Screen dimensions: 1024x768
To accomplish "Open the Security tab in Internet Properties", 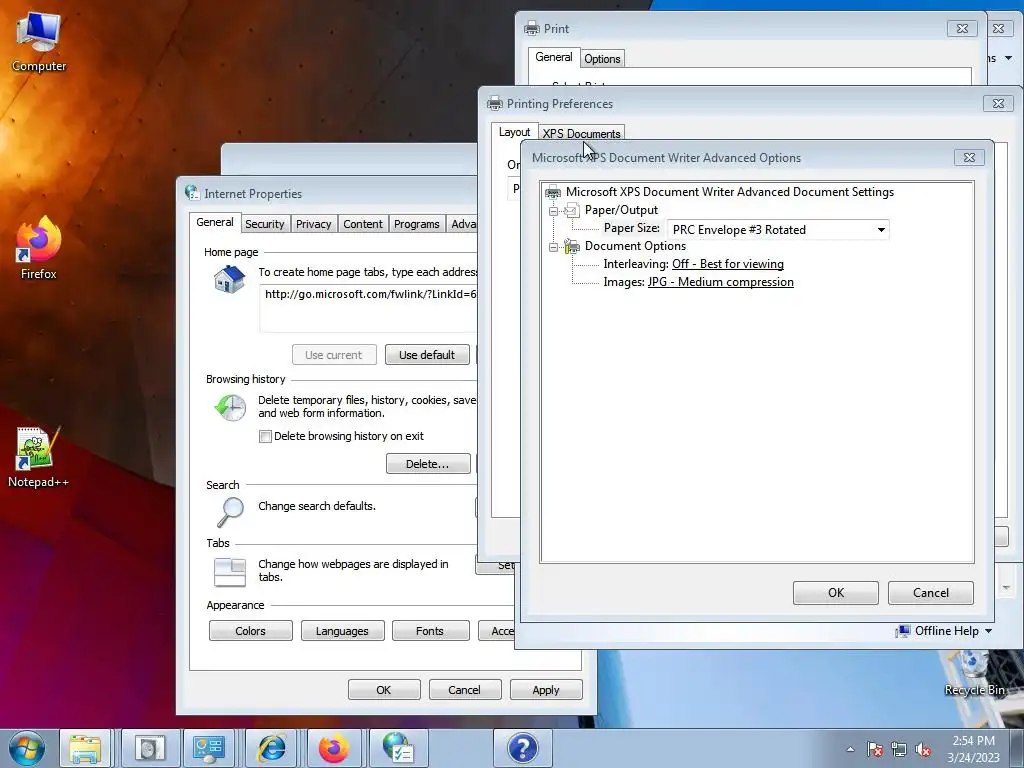I will (x=264, y=224).
